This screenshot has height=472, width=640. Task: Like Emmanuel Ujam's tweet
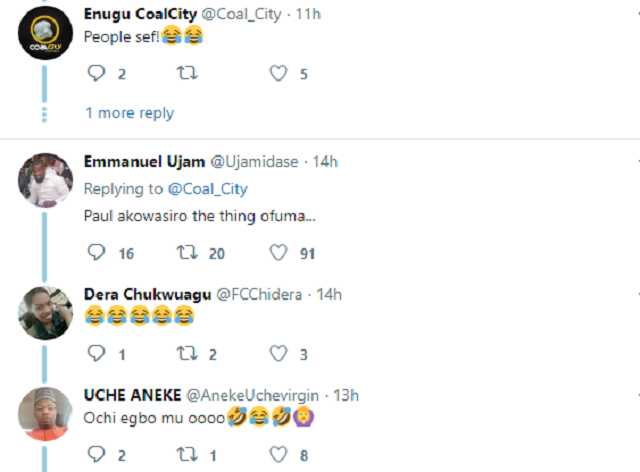click(279, 253)
